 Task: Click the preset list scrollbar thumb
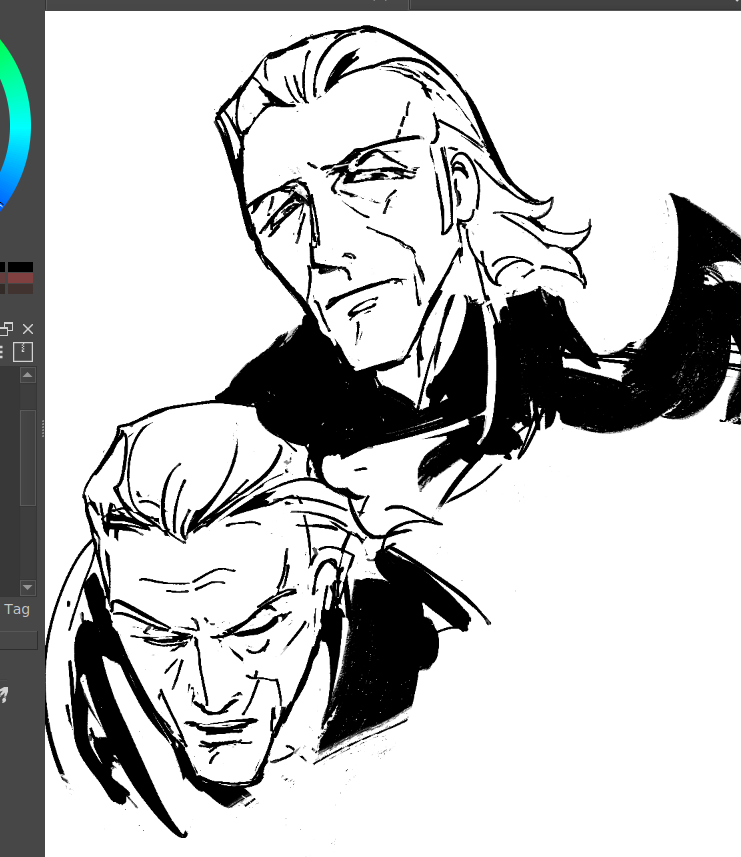27,456
